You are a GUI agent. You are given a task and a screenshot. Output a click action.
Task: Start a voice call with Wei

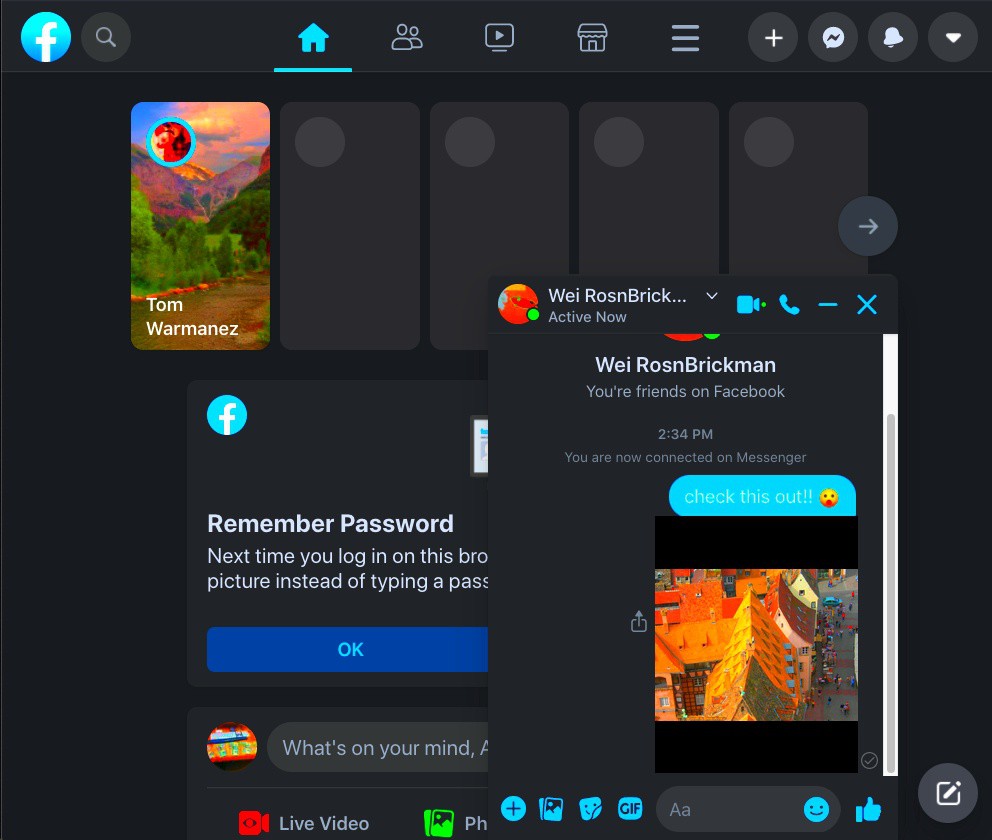tap(789, 305)
